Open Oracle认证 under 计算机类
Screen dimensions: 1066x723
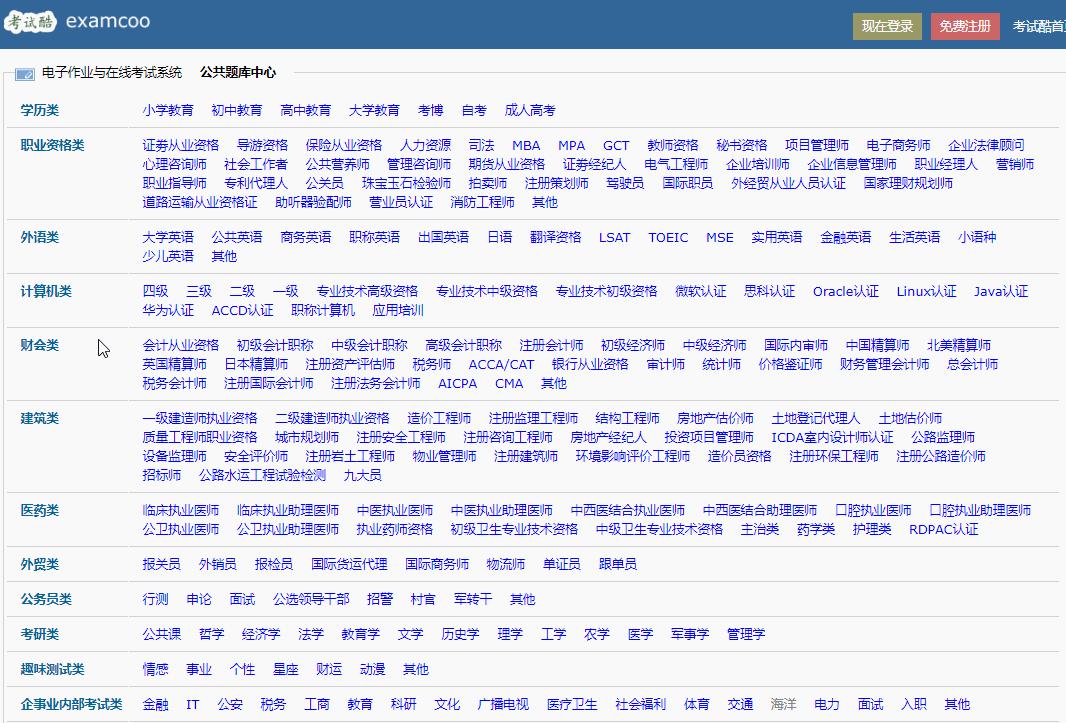(x=845, y=291)
